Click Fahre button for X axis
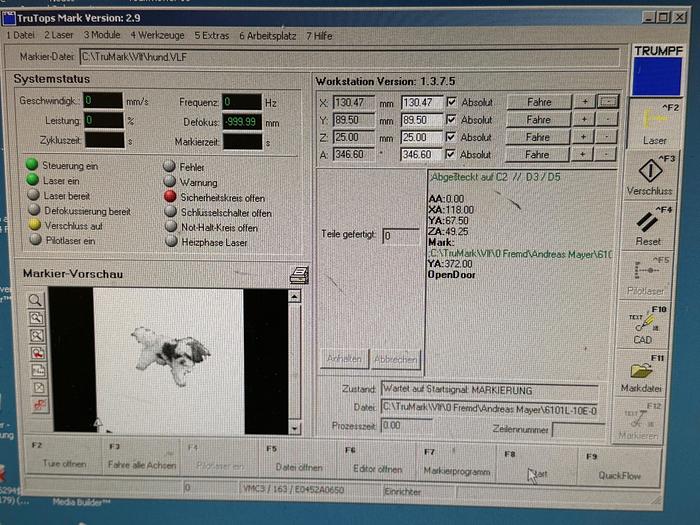This screenshot has height=525, width=700. click(539, 102)
